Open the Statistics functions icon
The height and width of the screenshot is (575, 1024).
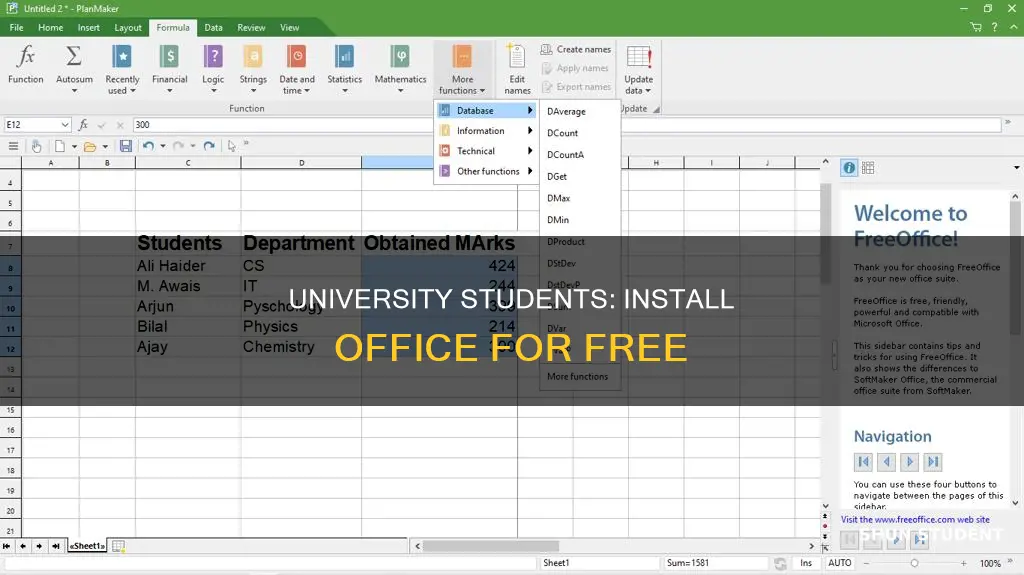point(344,57)
